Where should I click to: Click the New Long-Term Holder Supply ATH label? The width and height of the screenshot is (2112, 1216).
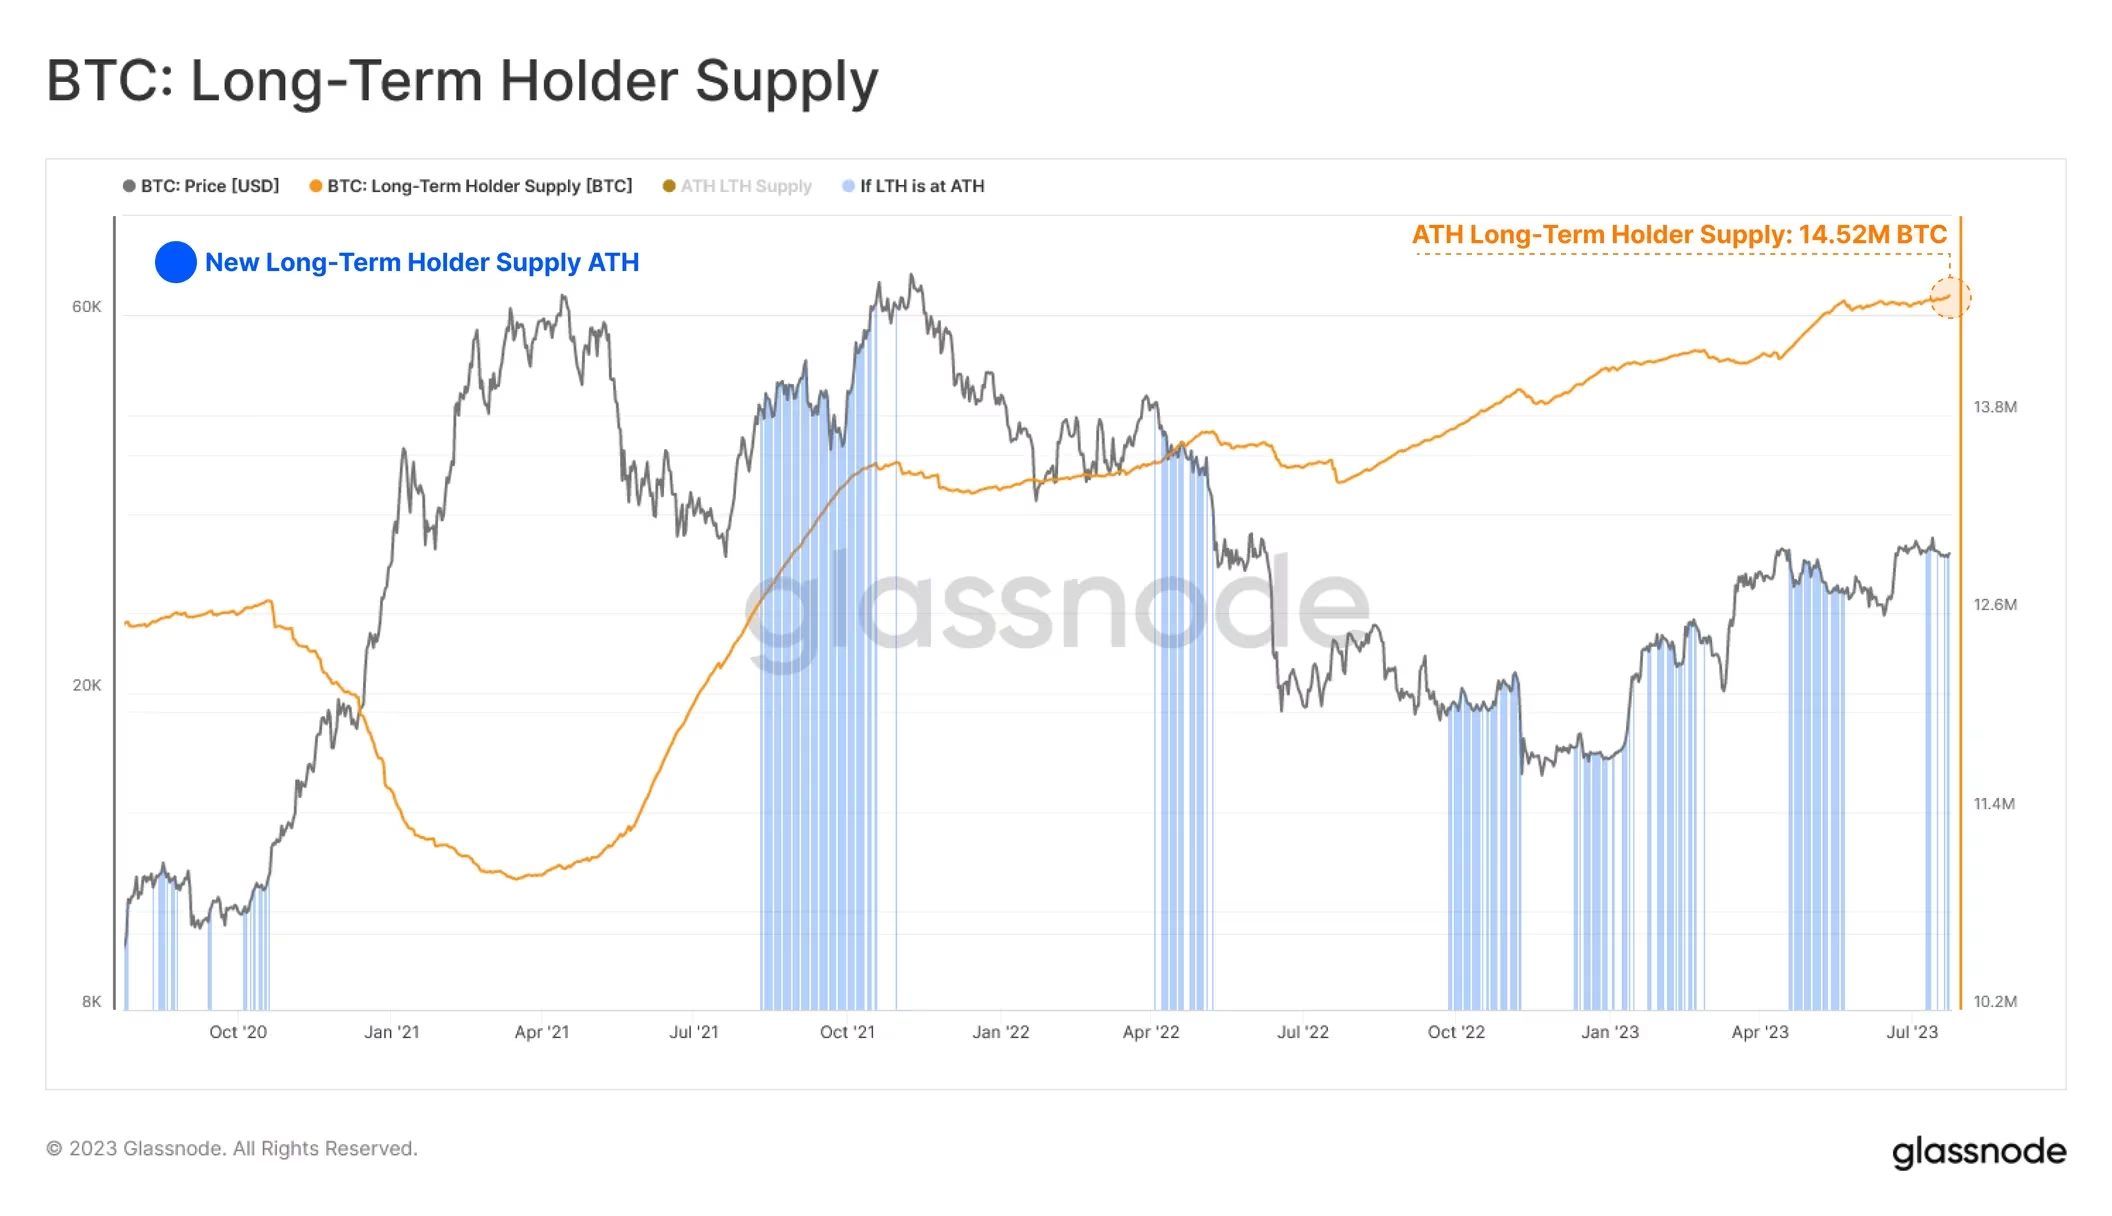[x=422, y=262]
